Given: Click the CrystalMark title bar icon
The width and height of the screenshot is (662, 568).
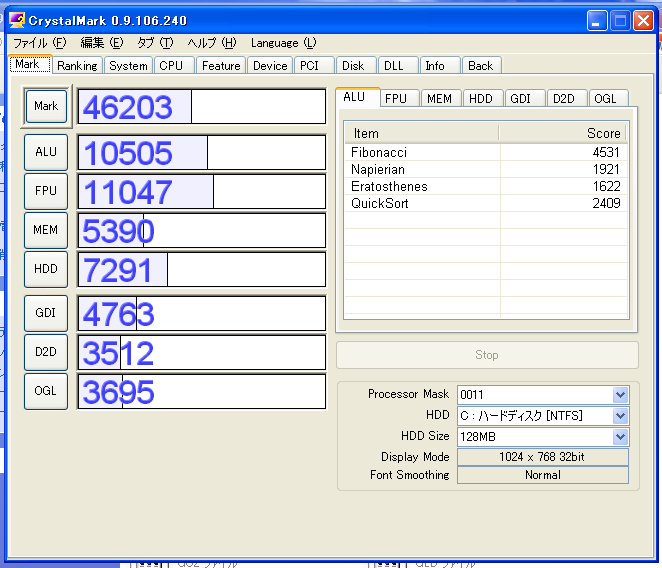Looking at the screenshot, I should pyautogui.click(x=17, y=20).
